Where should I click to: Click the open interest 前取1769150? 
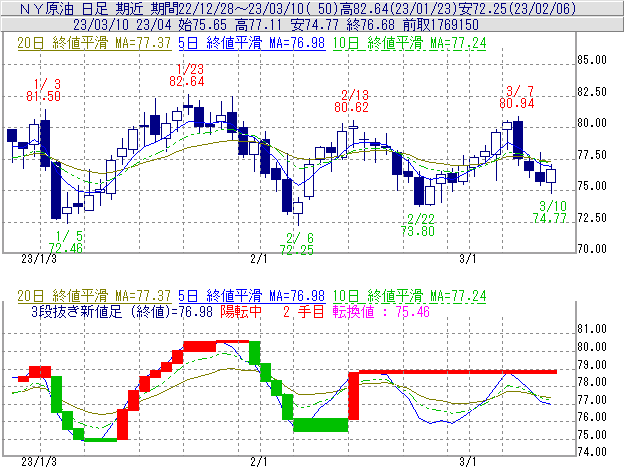click(441, 25)
